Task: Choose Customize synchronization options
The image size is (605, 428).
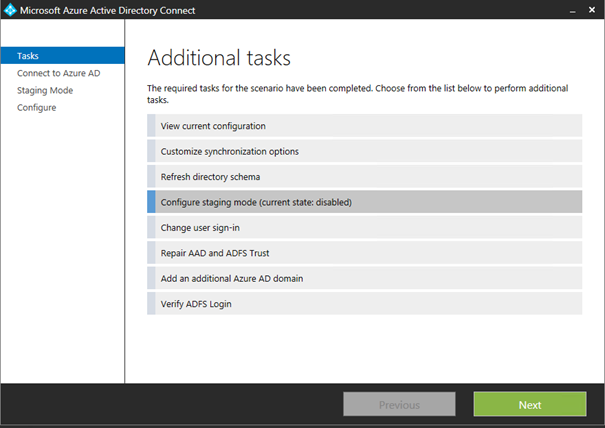Action: 364,151
